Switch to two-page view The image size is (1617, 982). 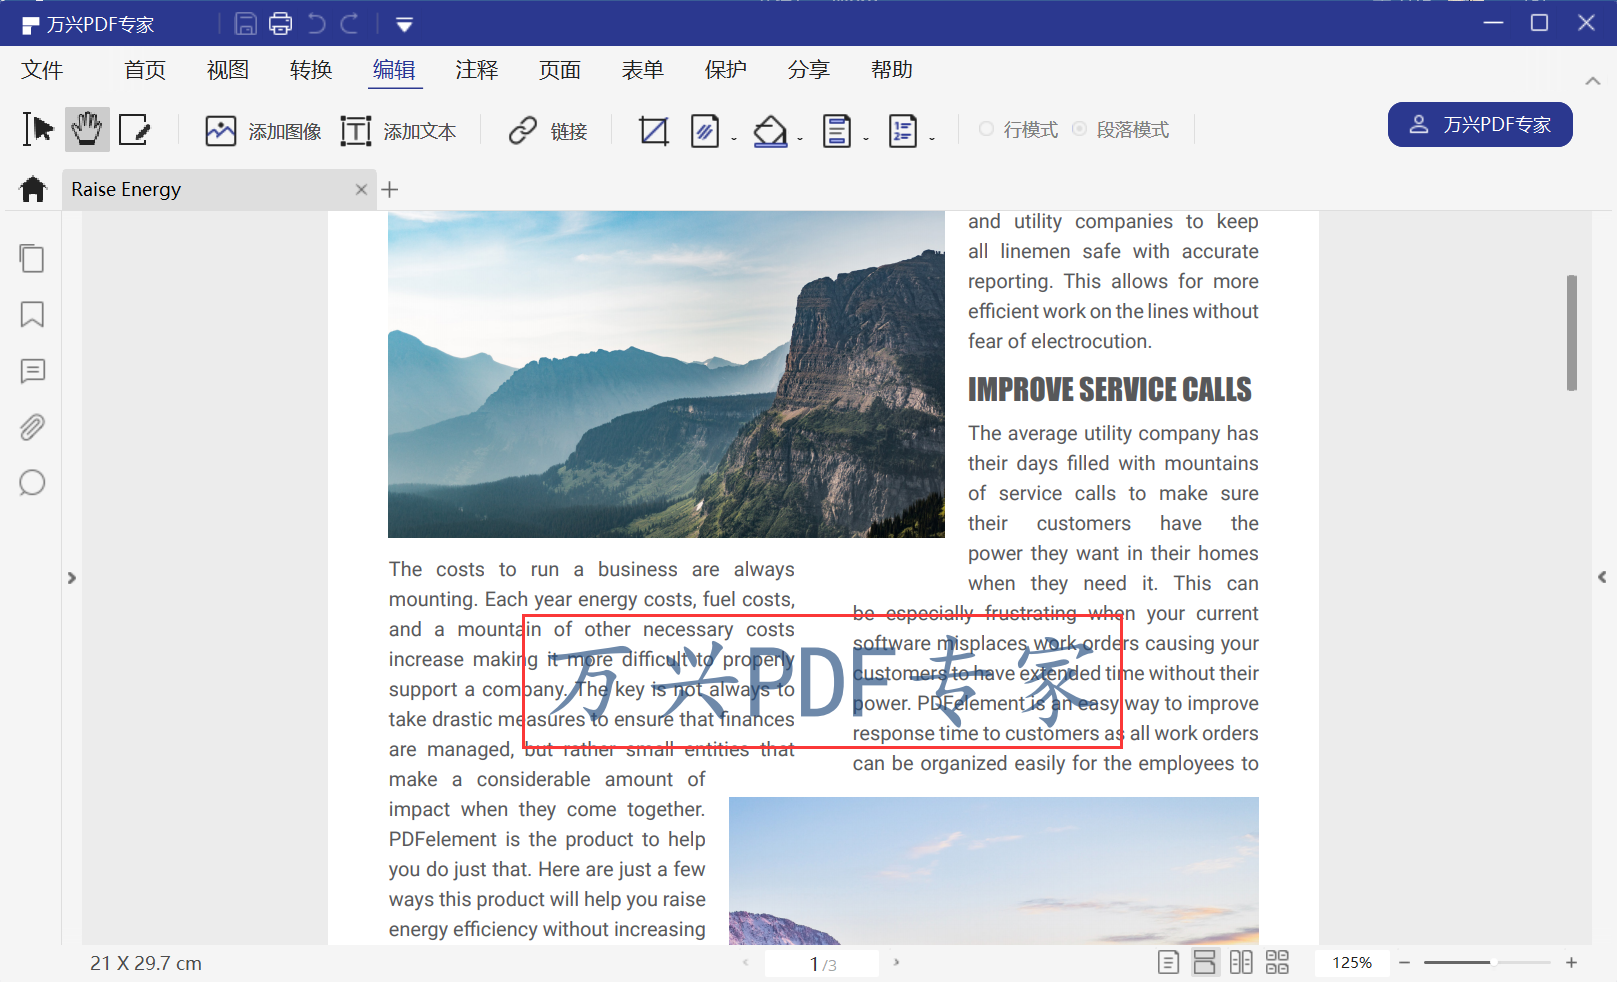tap(1241, 963)
